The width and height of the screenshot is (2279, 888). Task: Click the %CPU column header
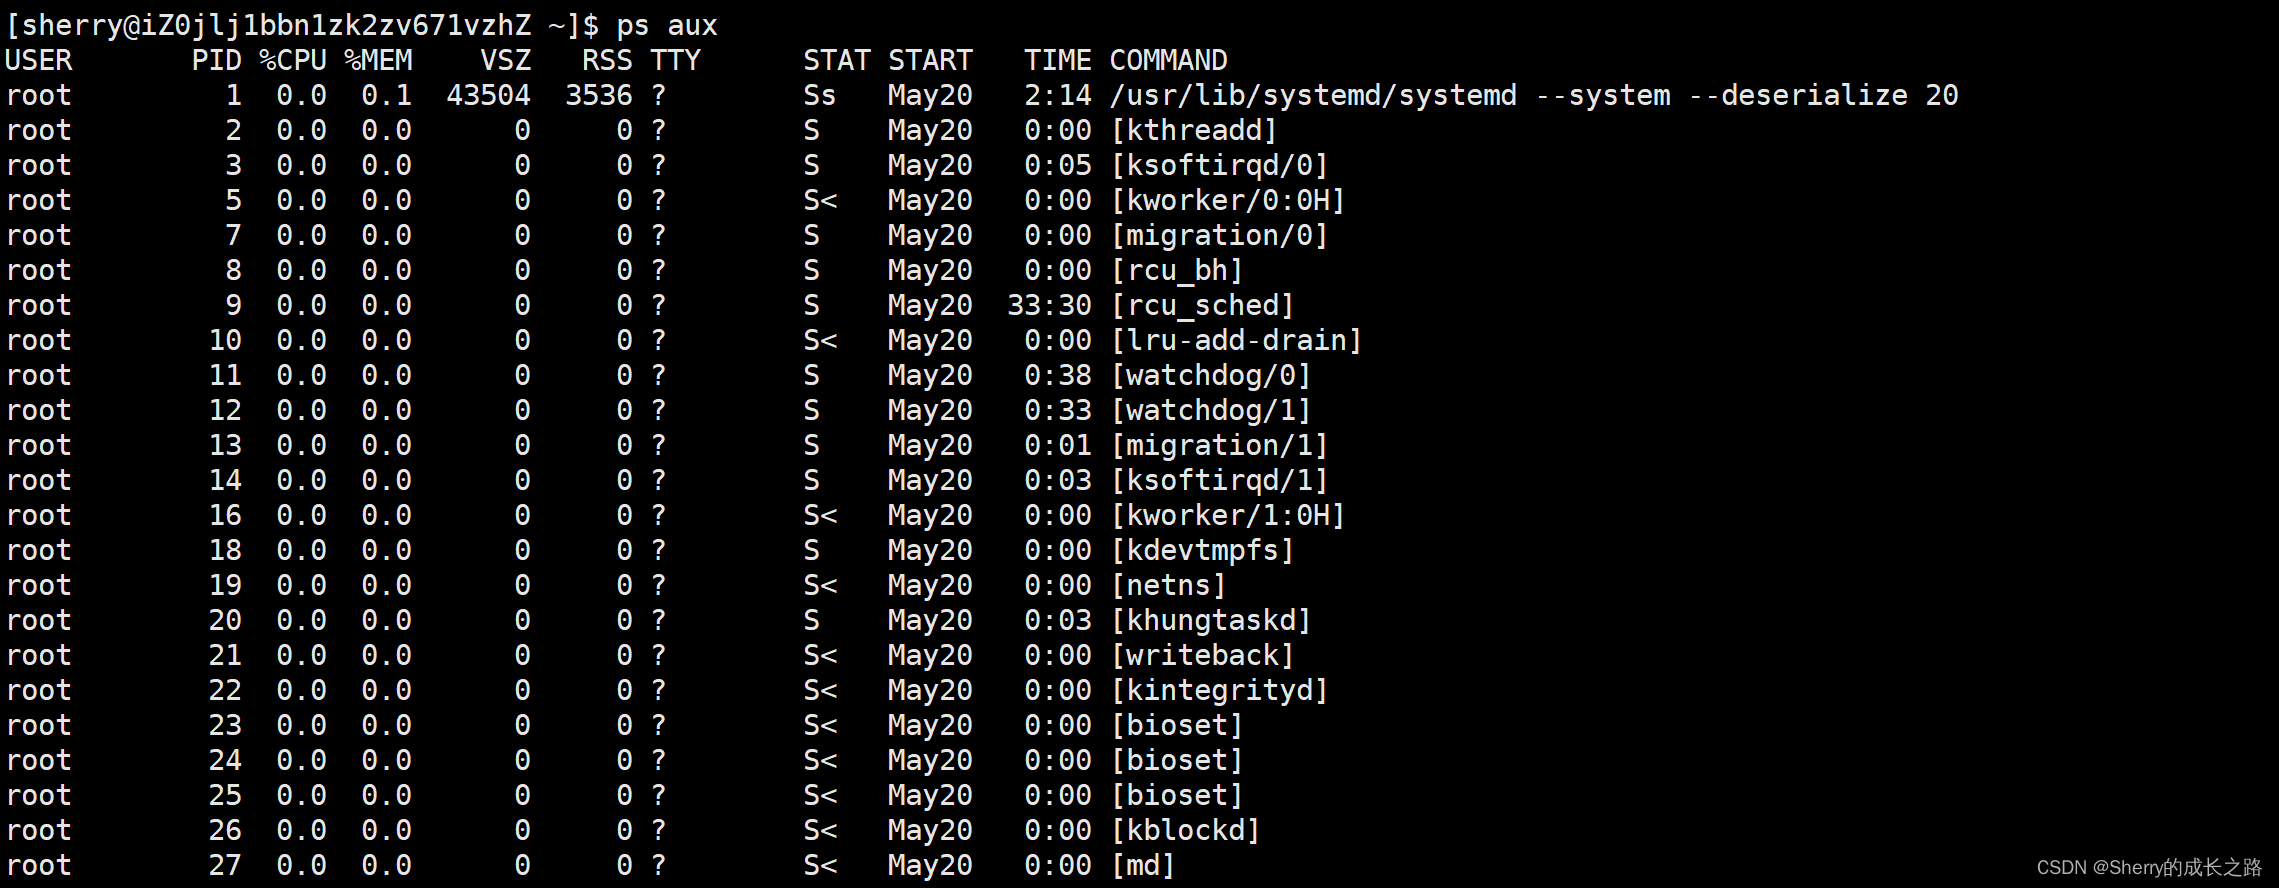(x=294, y=61)
